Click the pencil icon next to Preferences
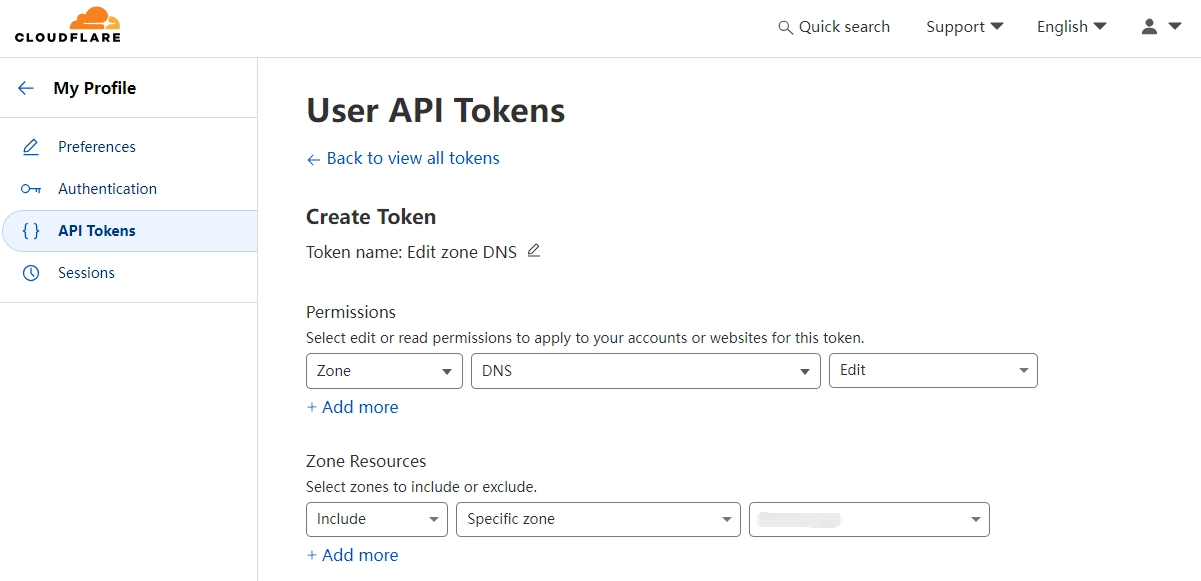 (x=31, y=147)
